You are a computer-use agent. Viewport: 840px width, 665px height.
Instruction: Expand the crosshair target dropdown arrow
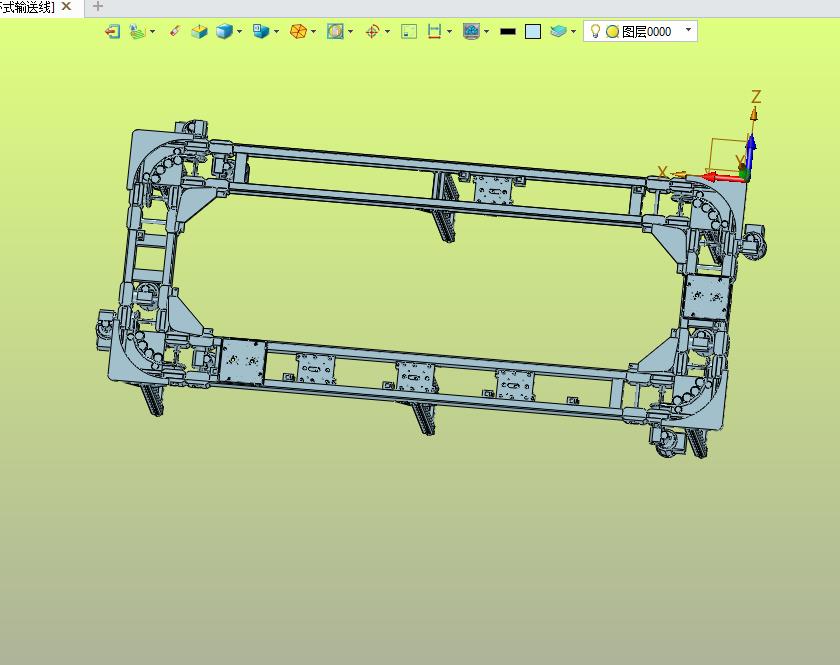[387, 32]
